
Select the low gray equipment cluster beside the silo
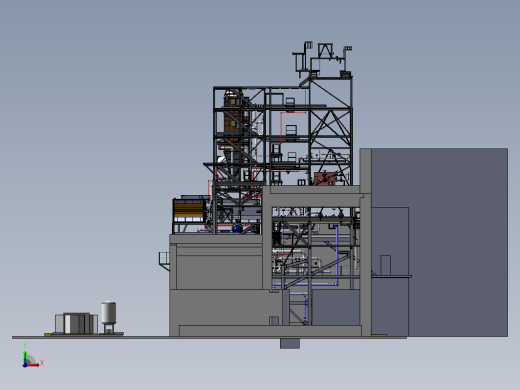point(76,323)
